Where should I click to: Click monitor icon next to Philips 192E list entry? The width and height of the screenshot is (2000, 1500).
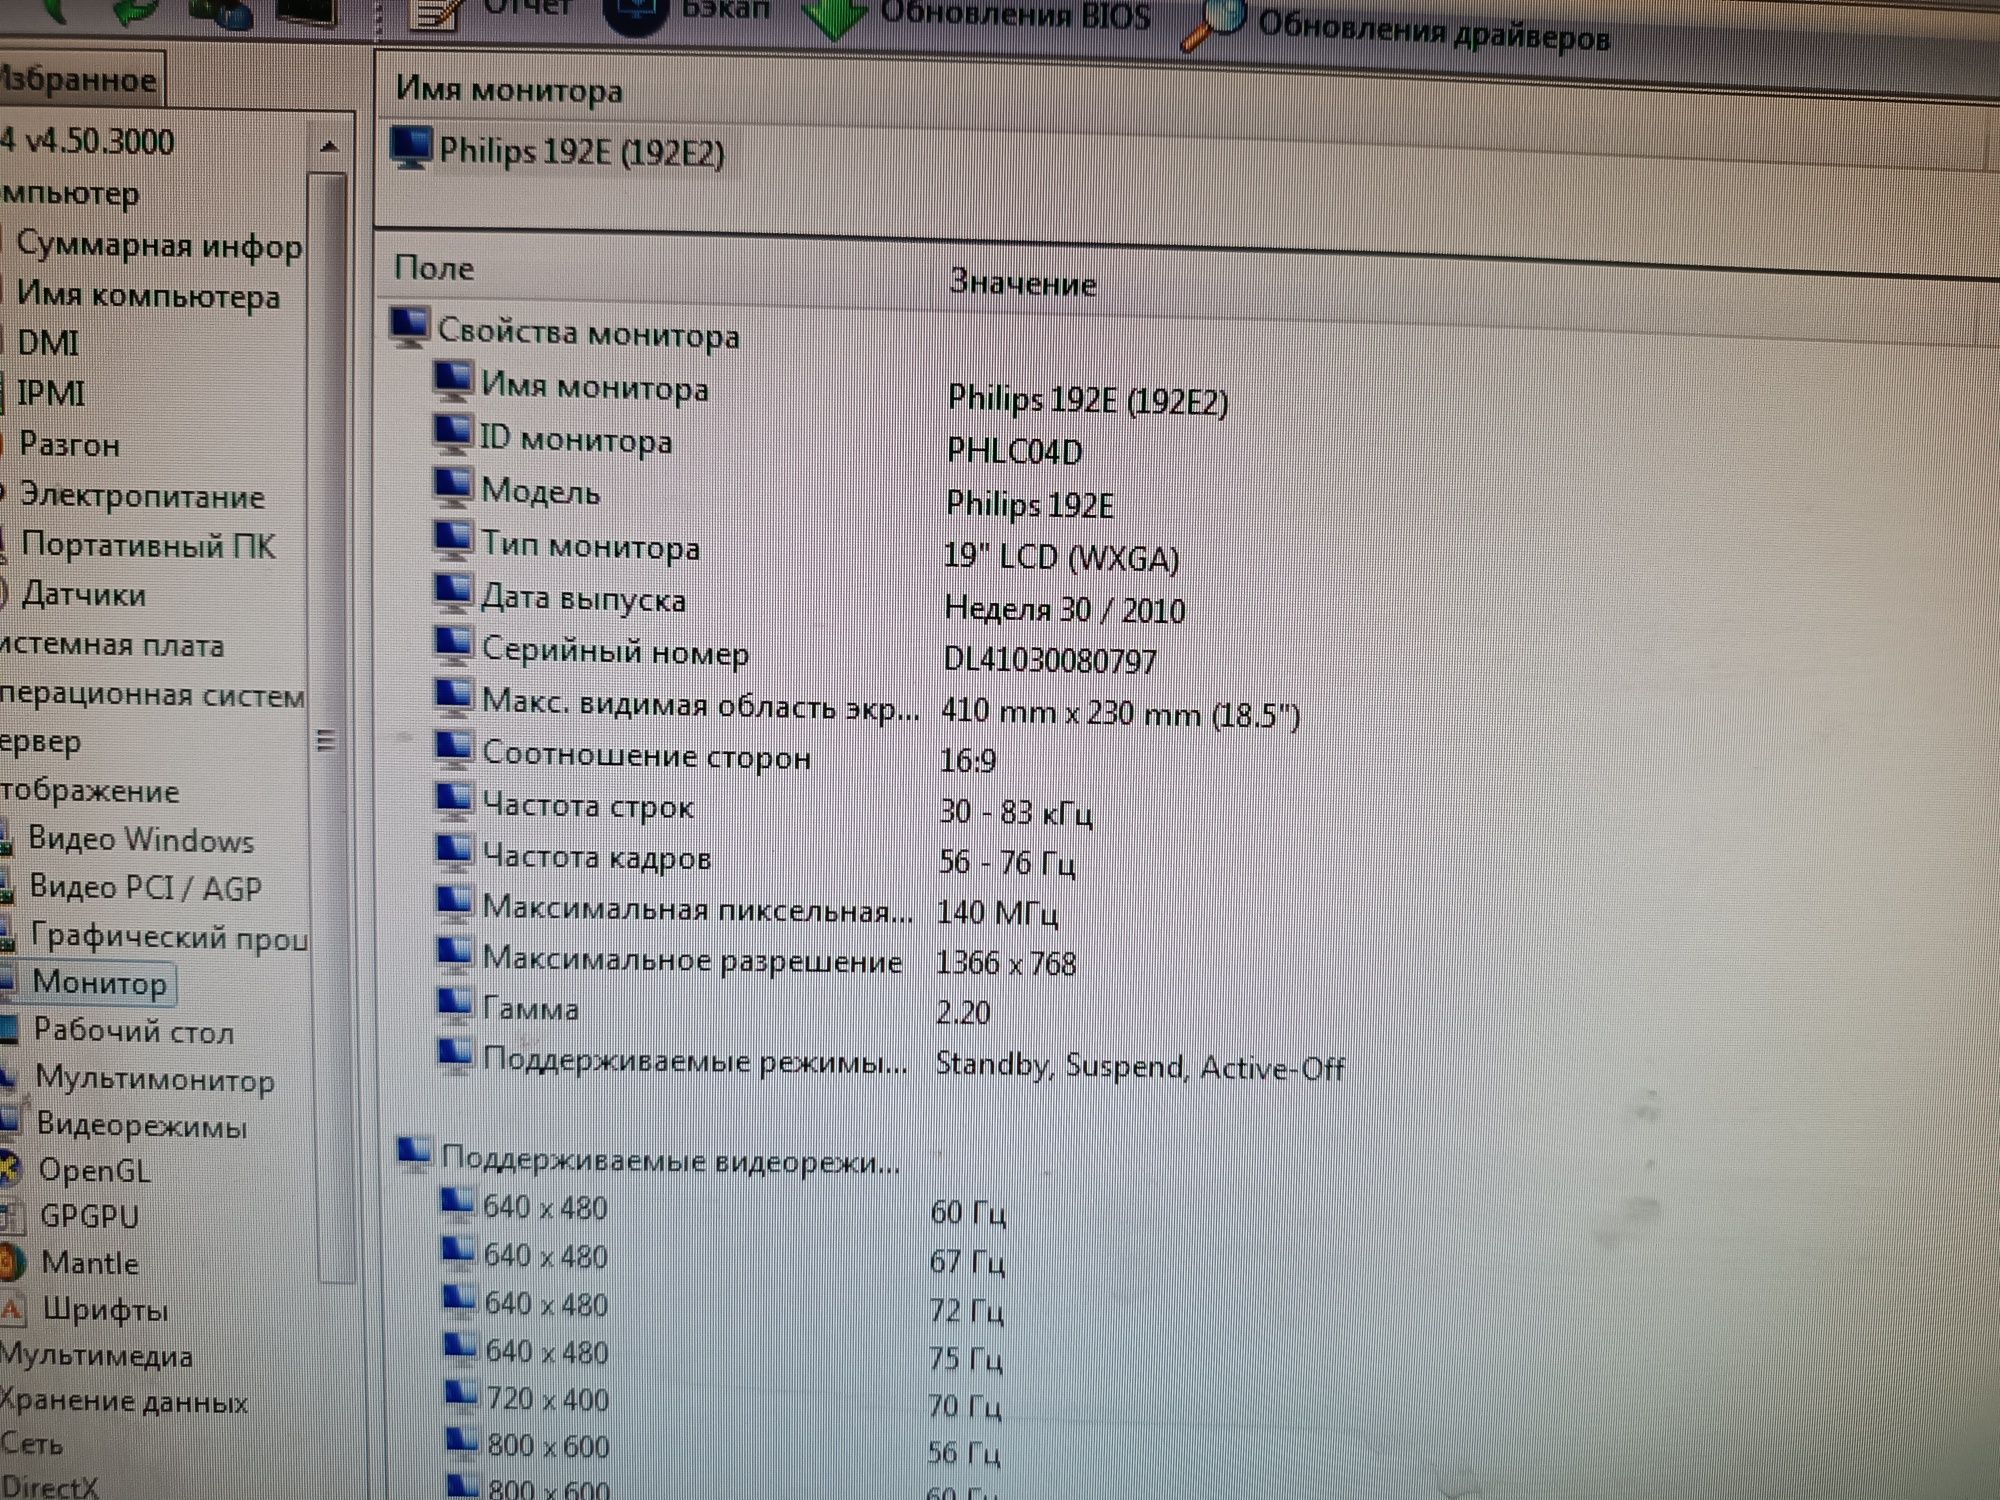point(410,147)
